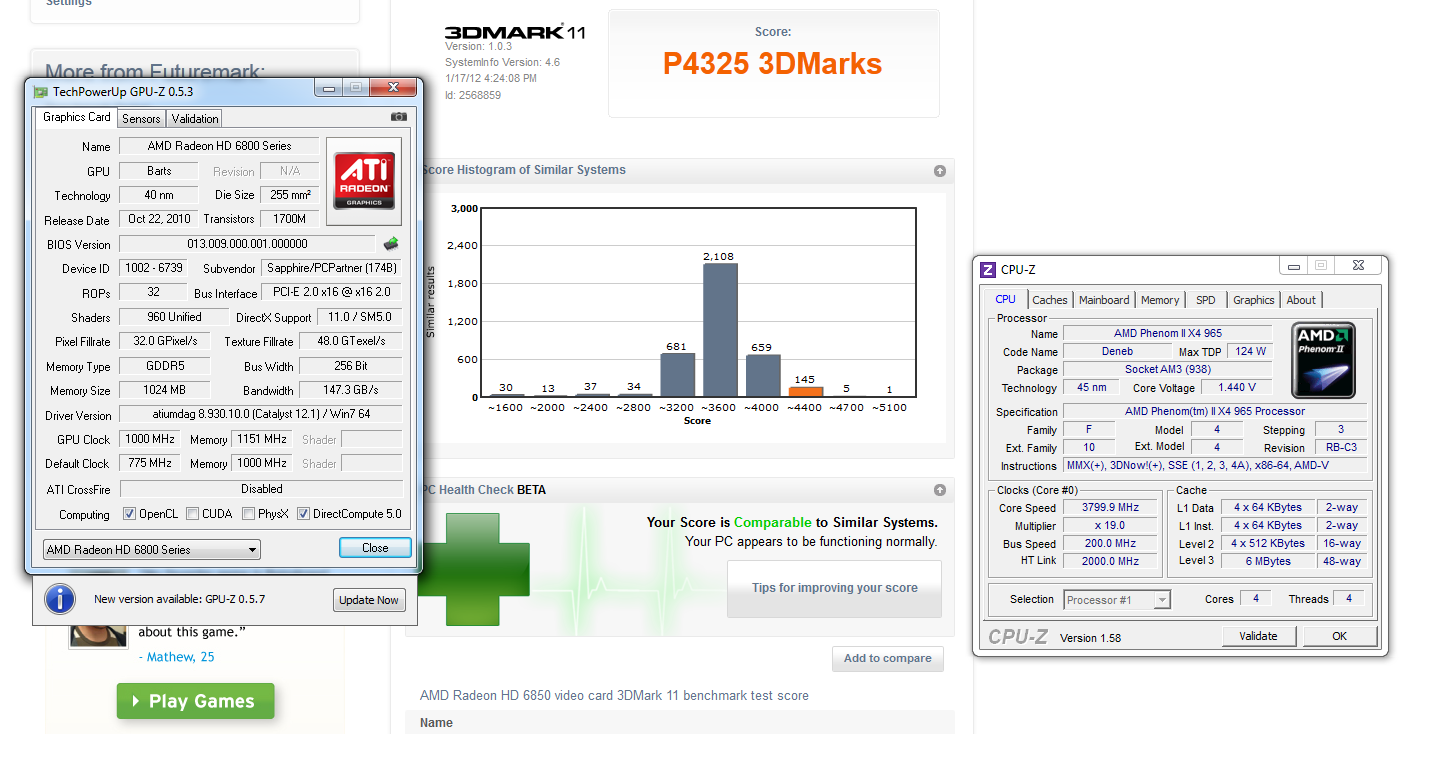Click the P4325 3DMarks score text
1432x768 pixels.
[772, 64]
